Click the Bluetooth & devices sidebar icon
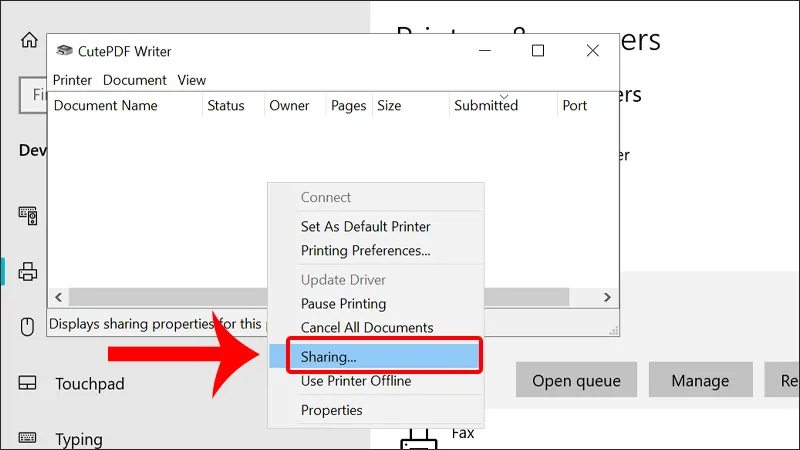 coord(28,215)
